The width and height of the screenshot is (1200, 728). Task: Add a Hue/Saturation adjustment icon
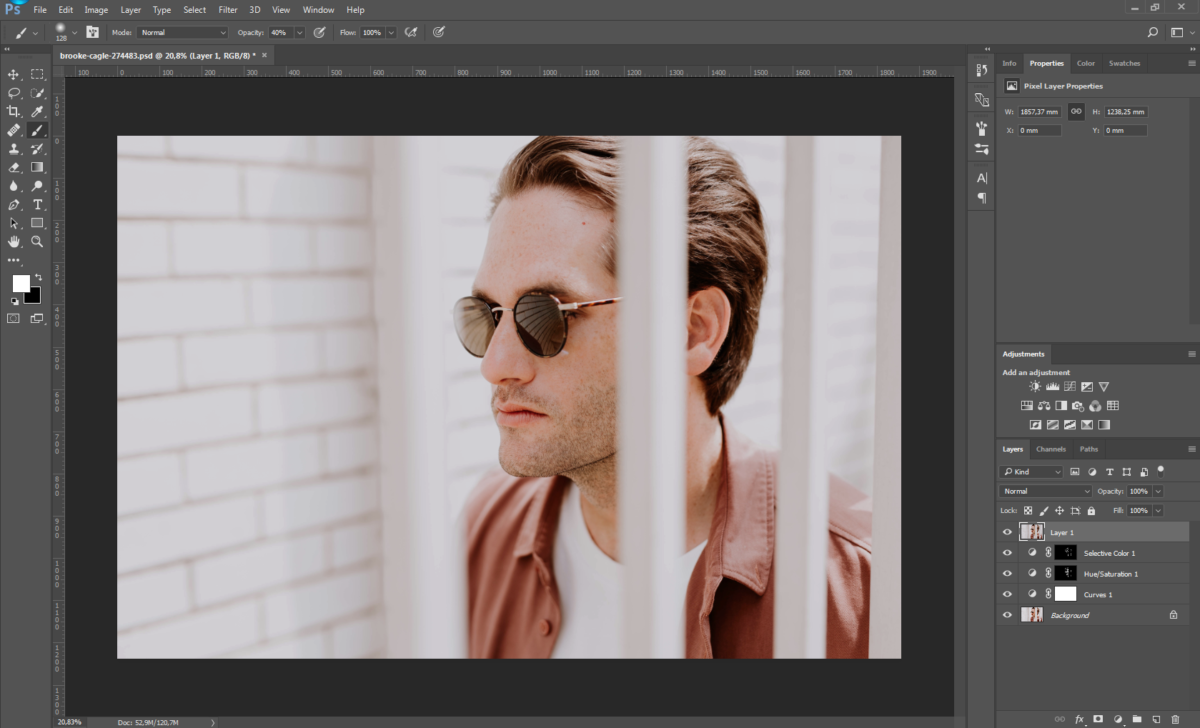[1027, 405]
